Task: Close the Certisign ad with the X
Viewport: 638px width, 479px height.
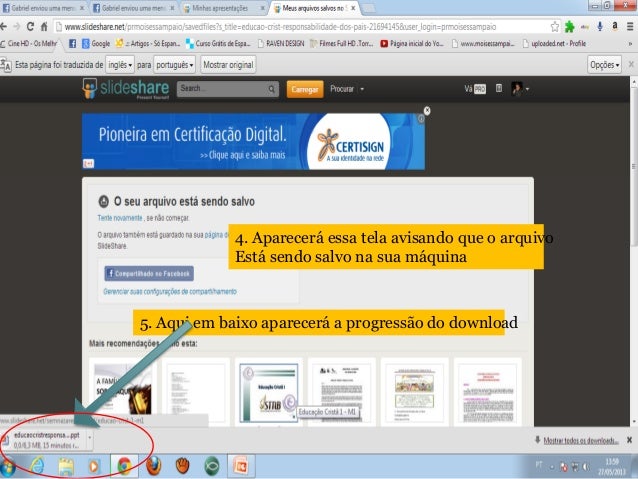Action: click(427, 110)
